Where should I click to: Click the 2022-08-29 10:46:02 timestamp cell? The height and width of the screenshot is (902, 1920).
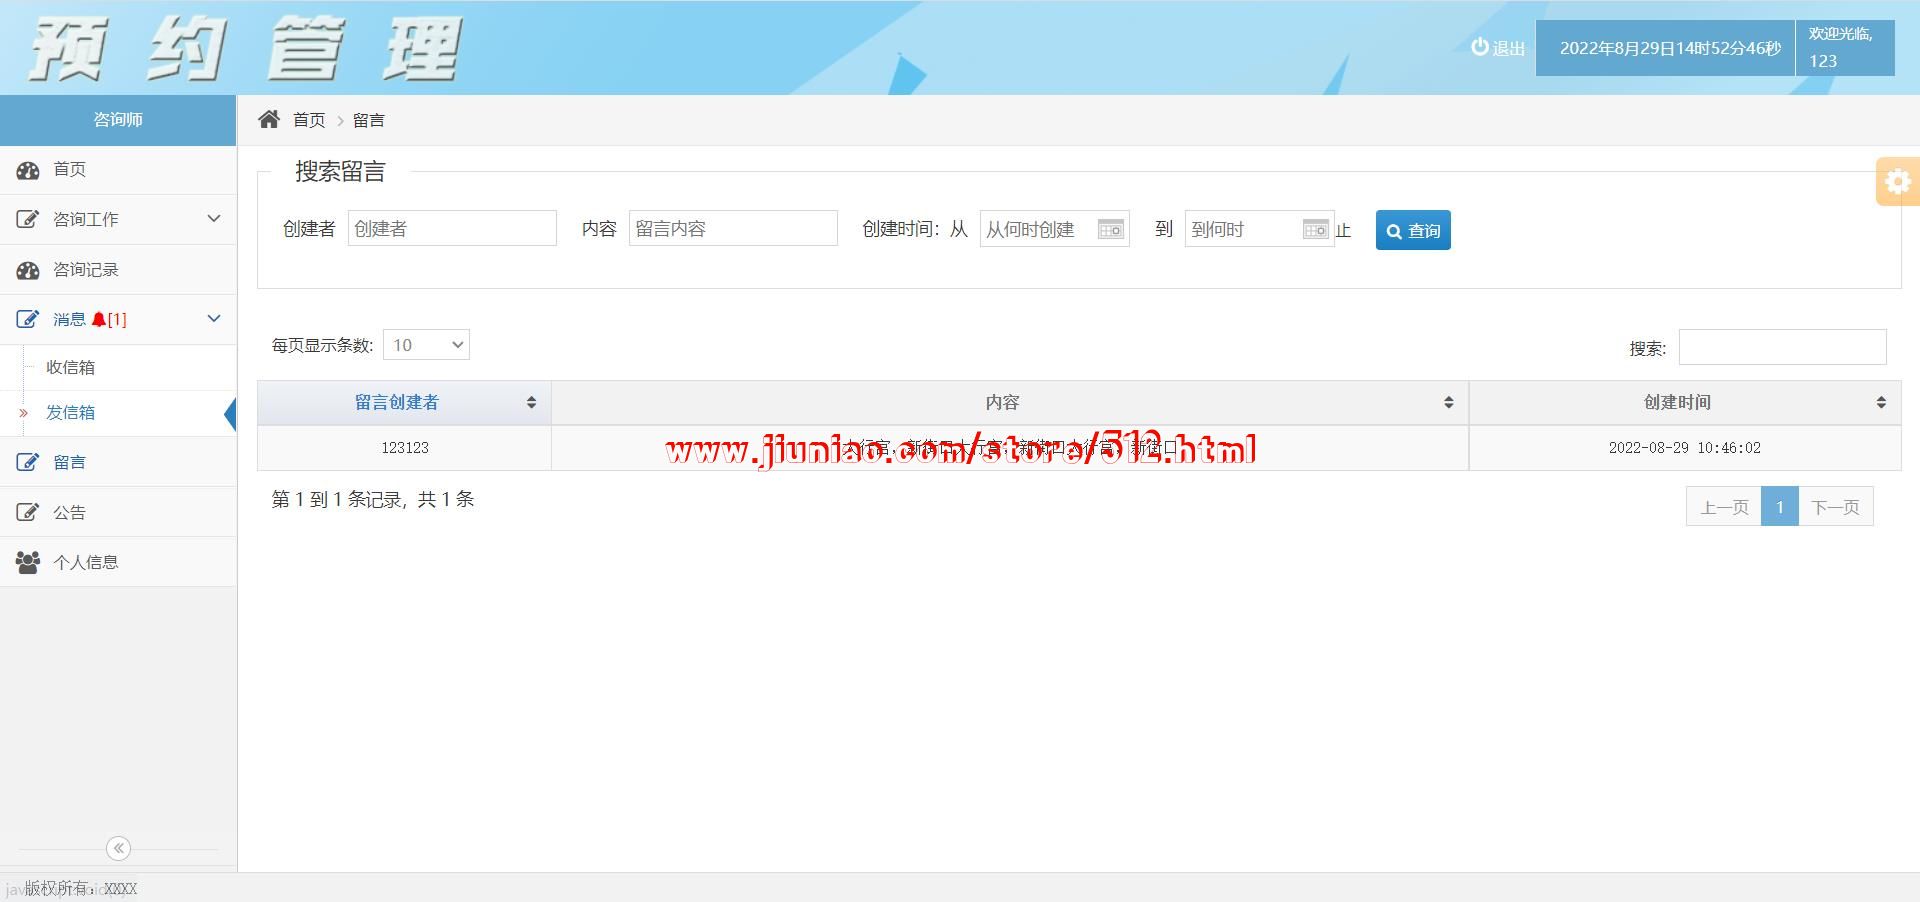[1685, 448]
